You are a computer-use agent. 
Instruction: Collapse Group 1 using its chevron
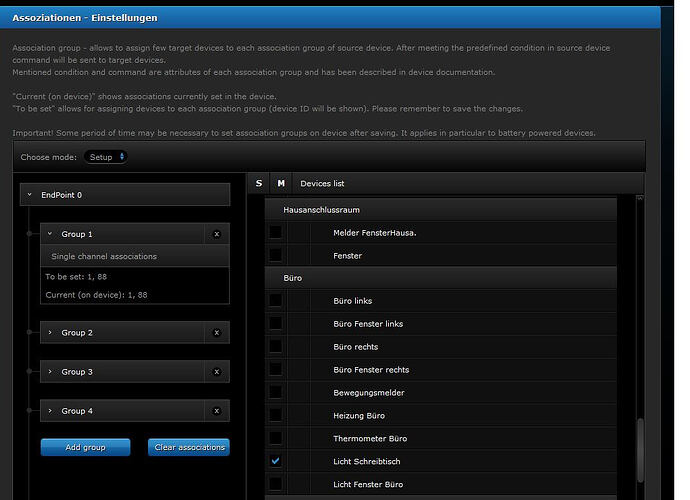click(50, 234)
